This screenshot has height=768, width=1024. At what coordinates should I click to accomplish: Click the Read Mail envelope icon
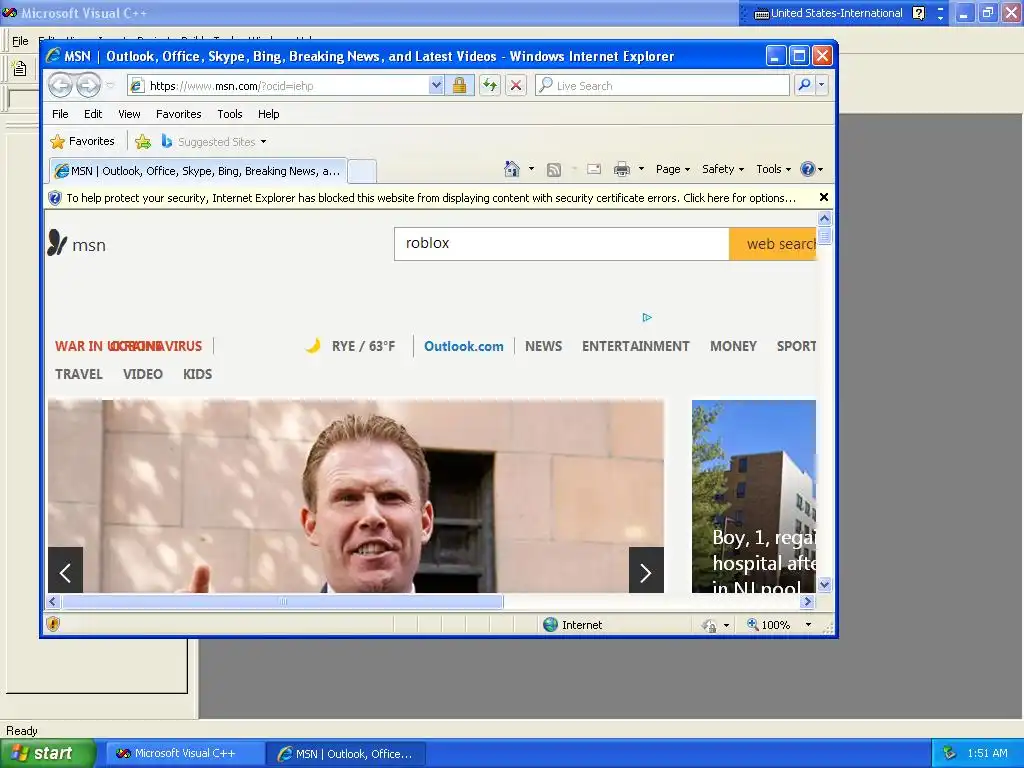click(x=594, y=169)
